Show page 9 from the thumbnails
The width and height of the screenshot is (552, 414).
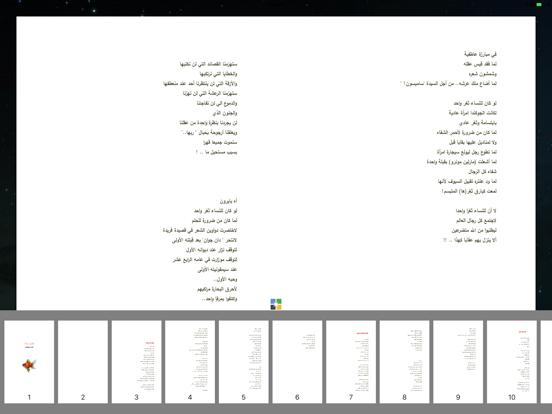click(458, 362)
